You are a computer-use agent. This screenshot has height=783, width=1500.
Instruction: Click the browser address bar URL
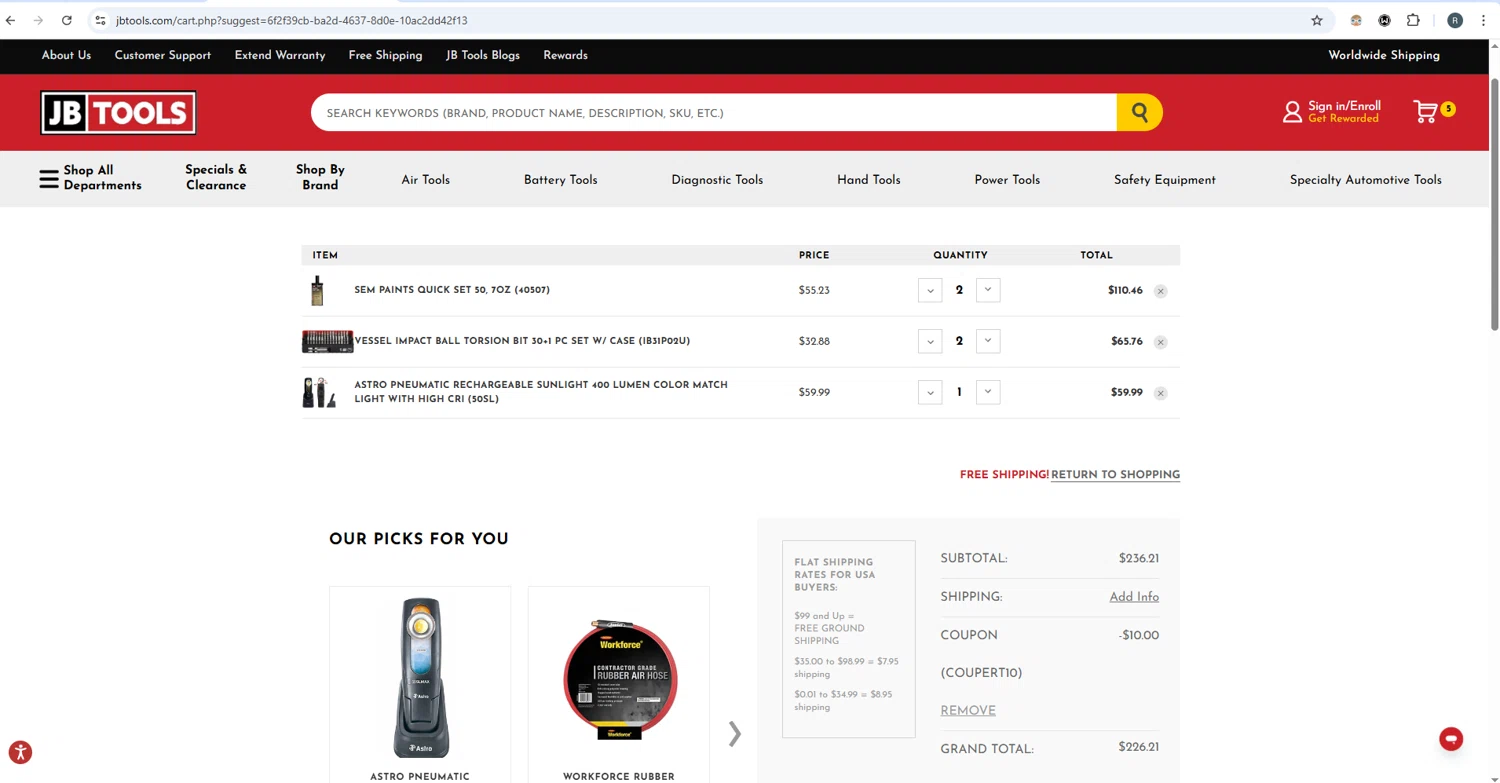coord(291,20)
